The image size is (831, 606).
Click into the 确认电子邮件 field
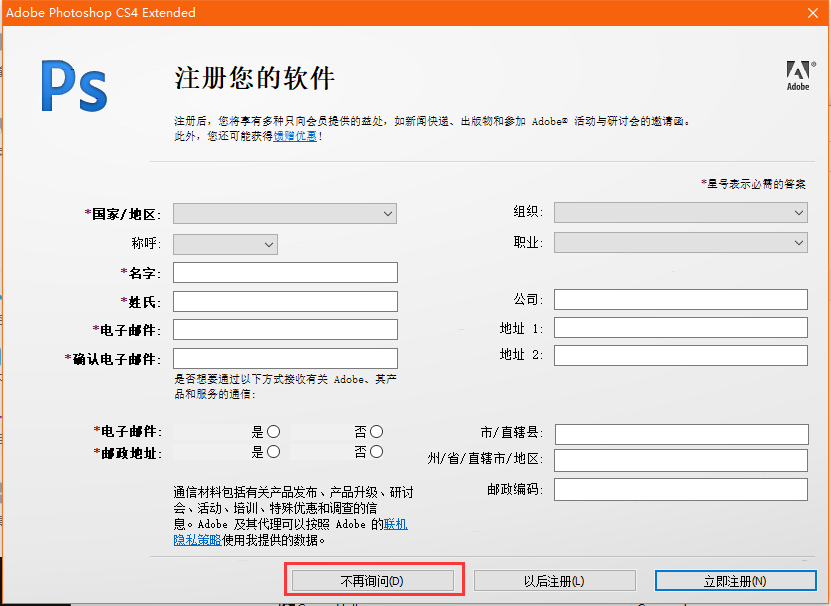(285, 358)
